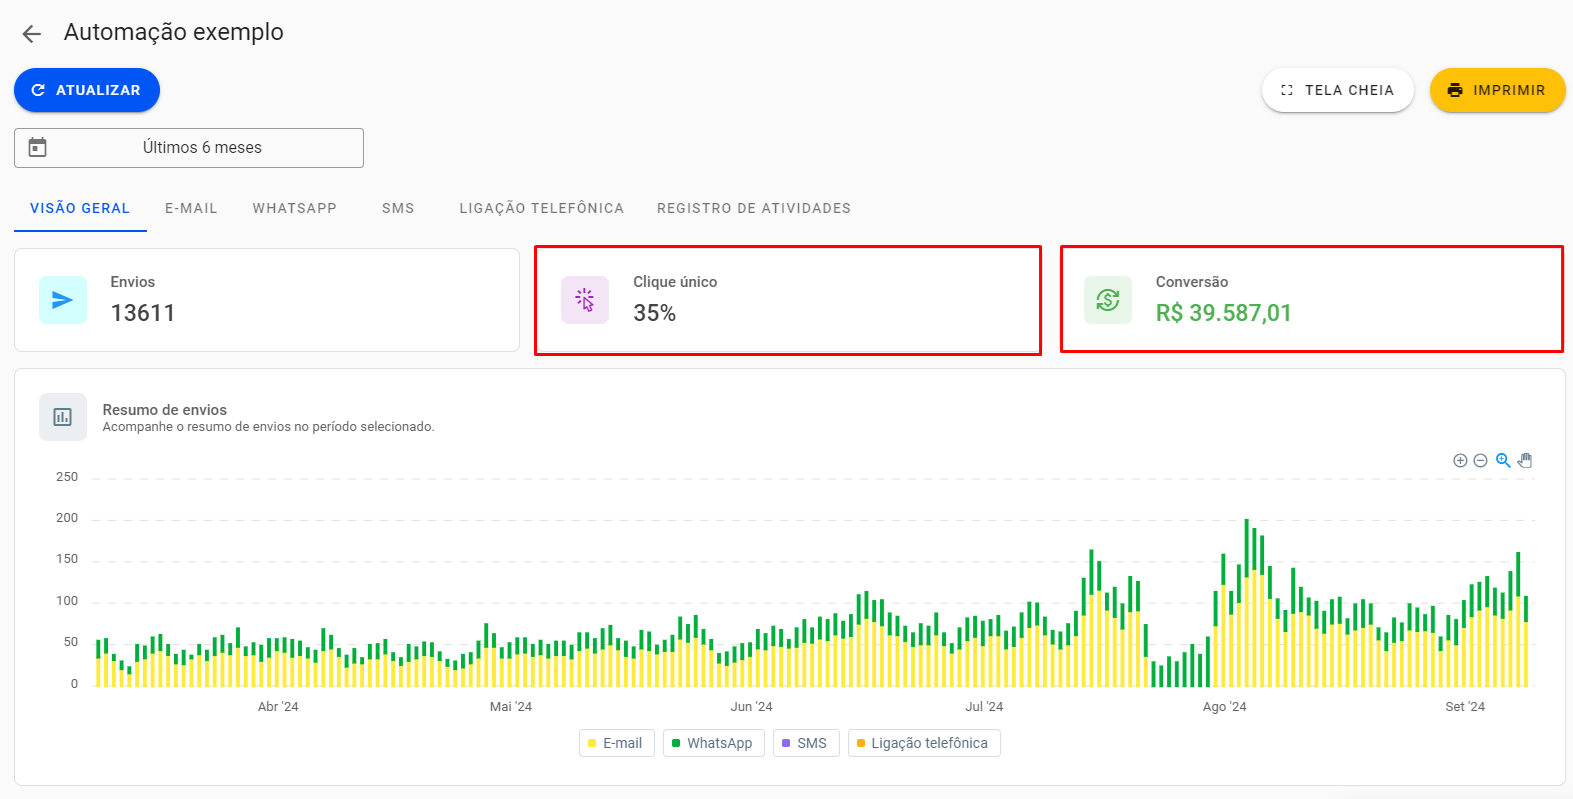Image resolution: width=1573 pixels, height=799 pixels.
Task: Click the Envios label
Action: pos(133,282)
